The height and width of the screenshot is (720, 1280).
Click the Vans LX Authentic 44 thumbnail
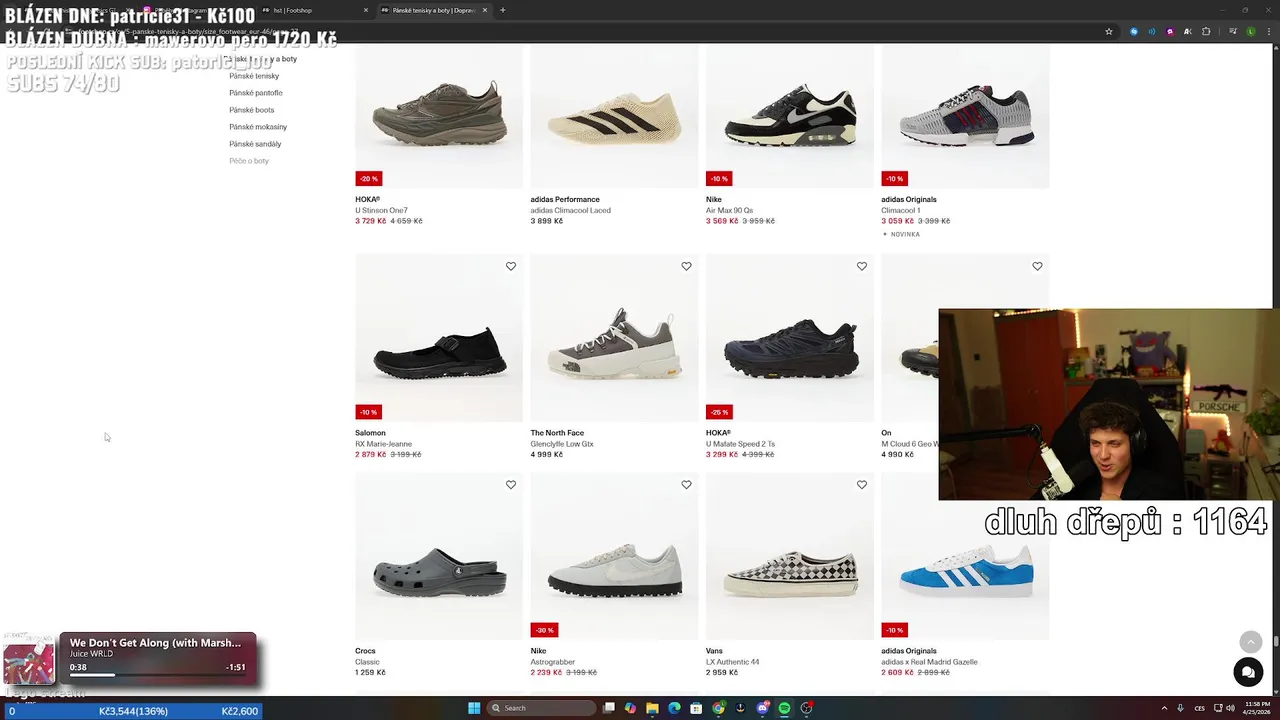click(x=789, y=570)
